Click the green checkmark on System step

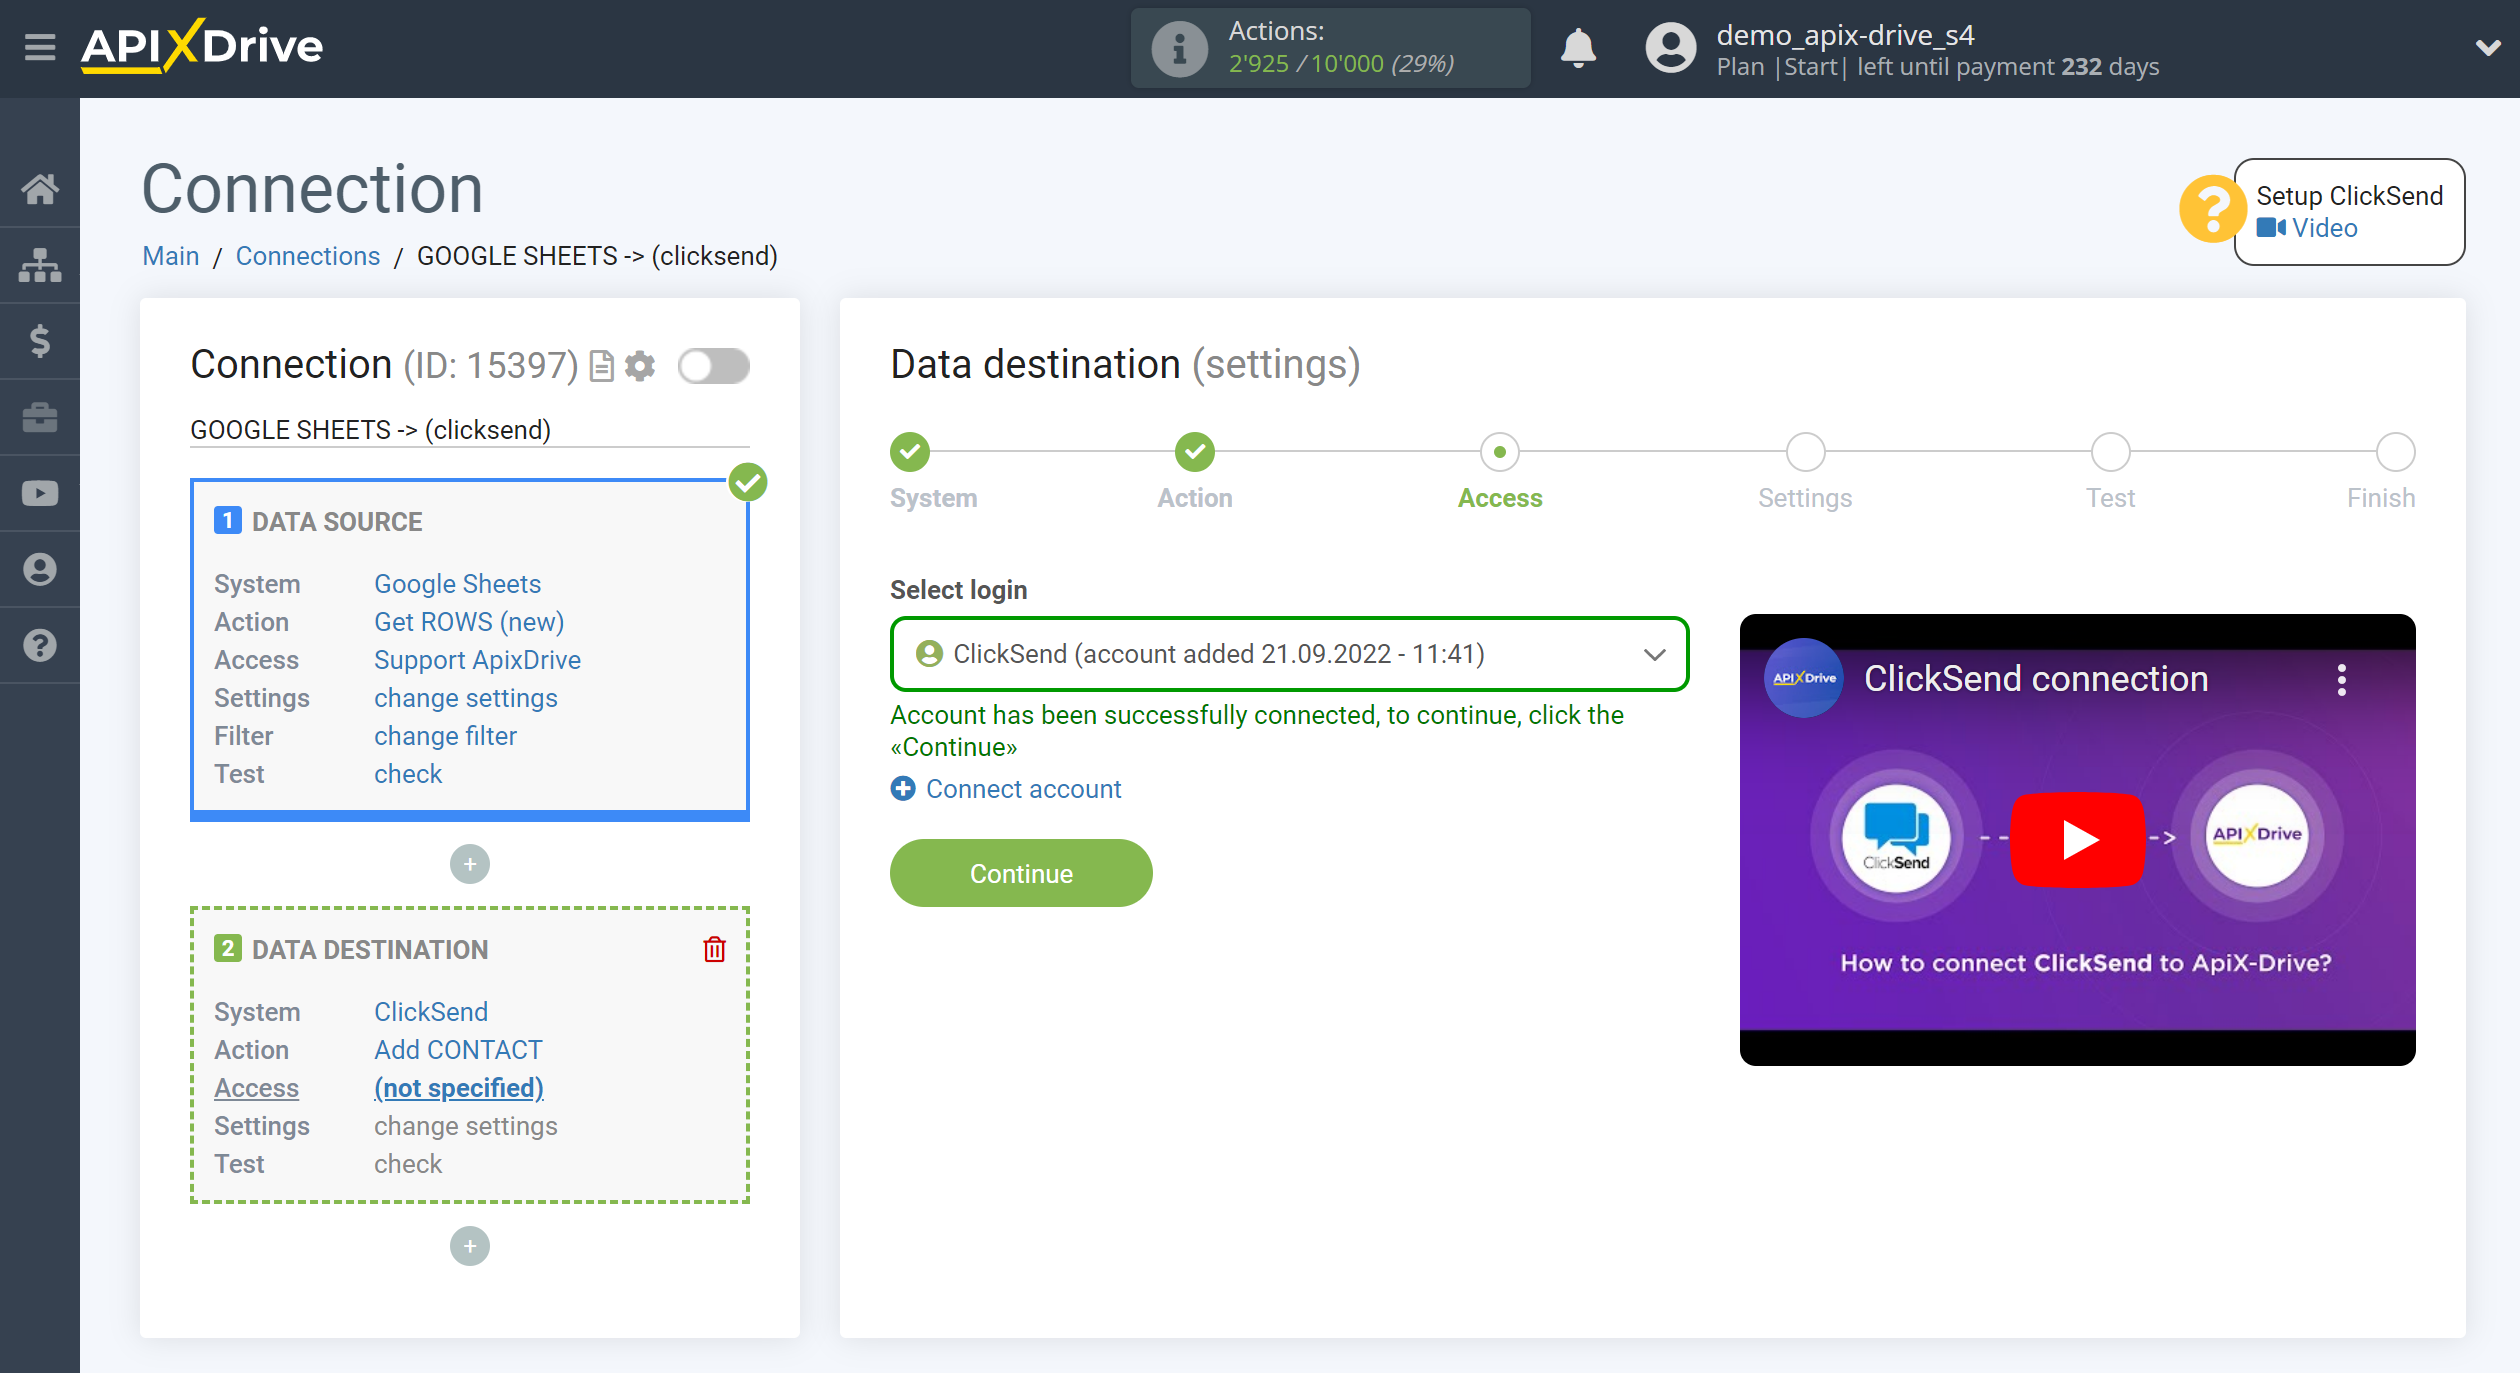(911, 450)
